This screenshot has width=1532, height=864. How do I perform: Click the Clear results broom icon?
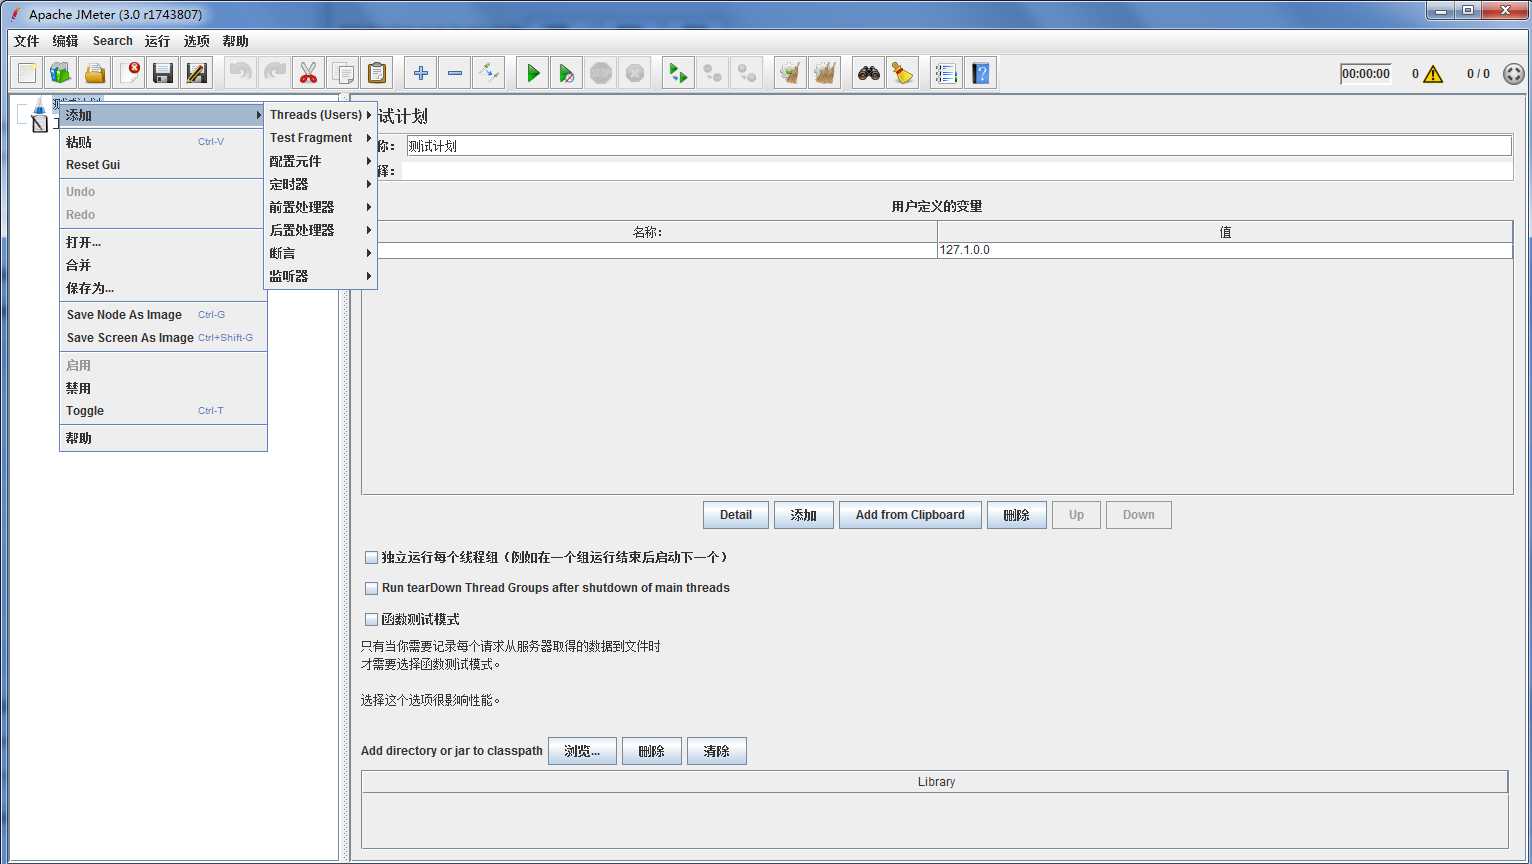[790, 73]
